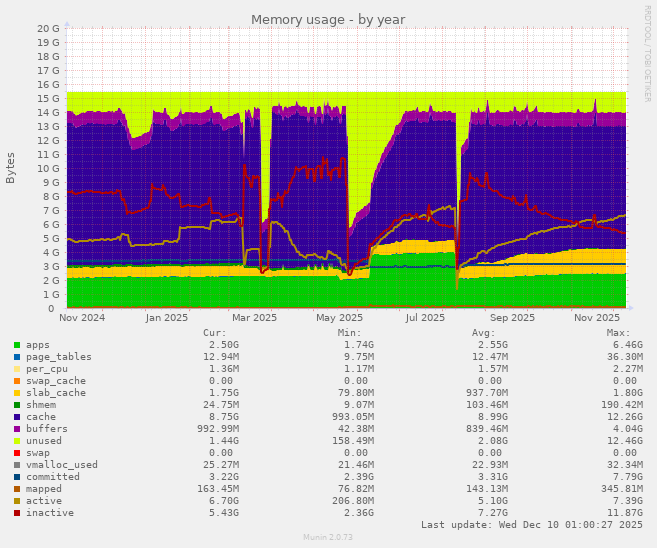Select the 'swap_cache' legend label

point(56,381)
